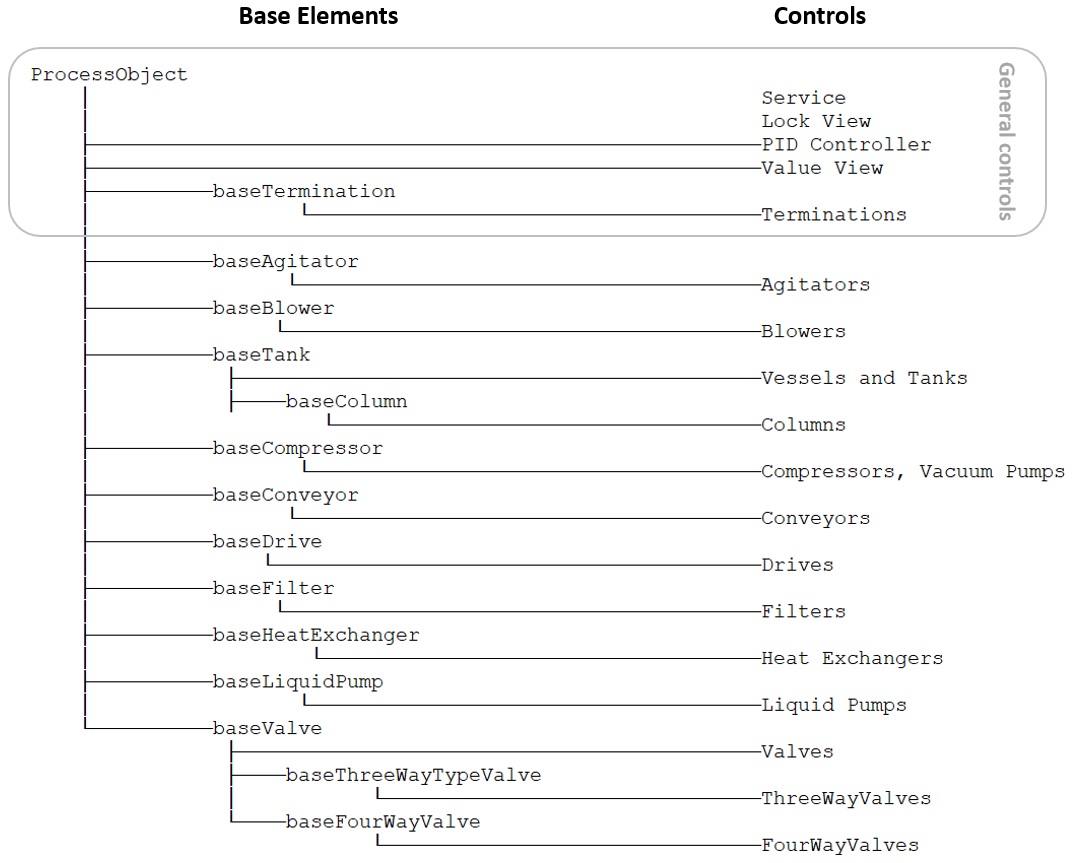Select the Liquid Pumps control
1074x863 pixels.
(x=834, y=705)
